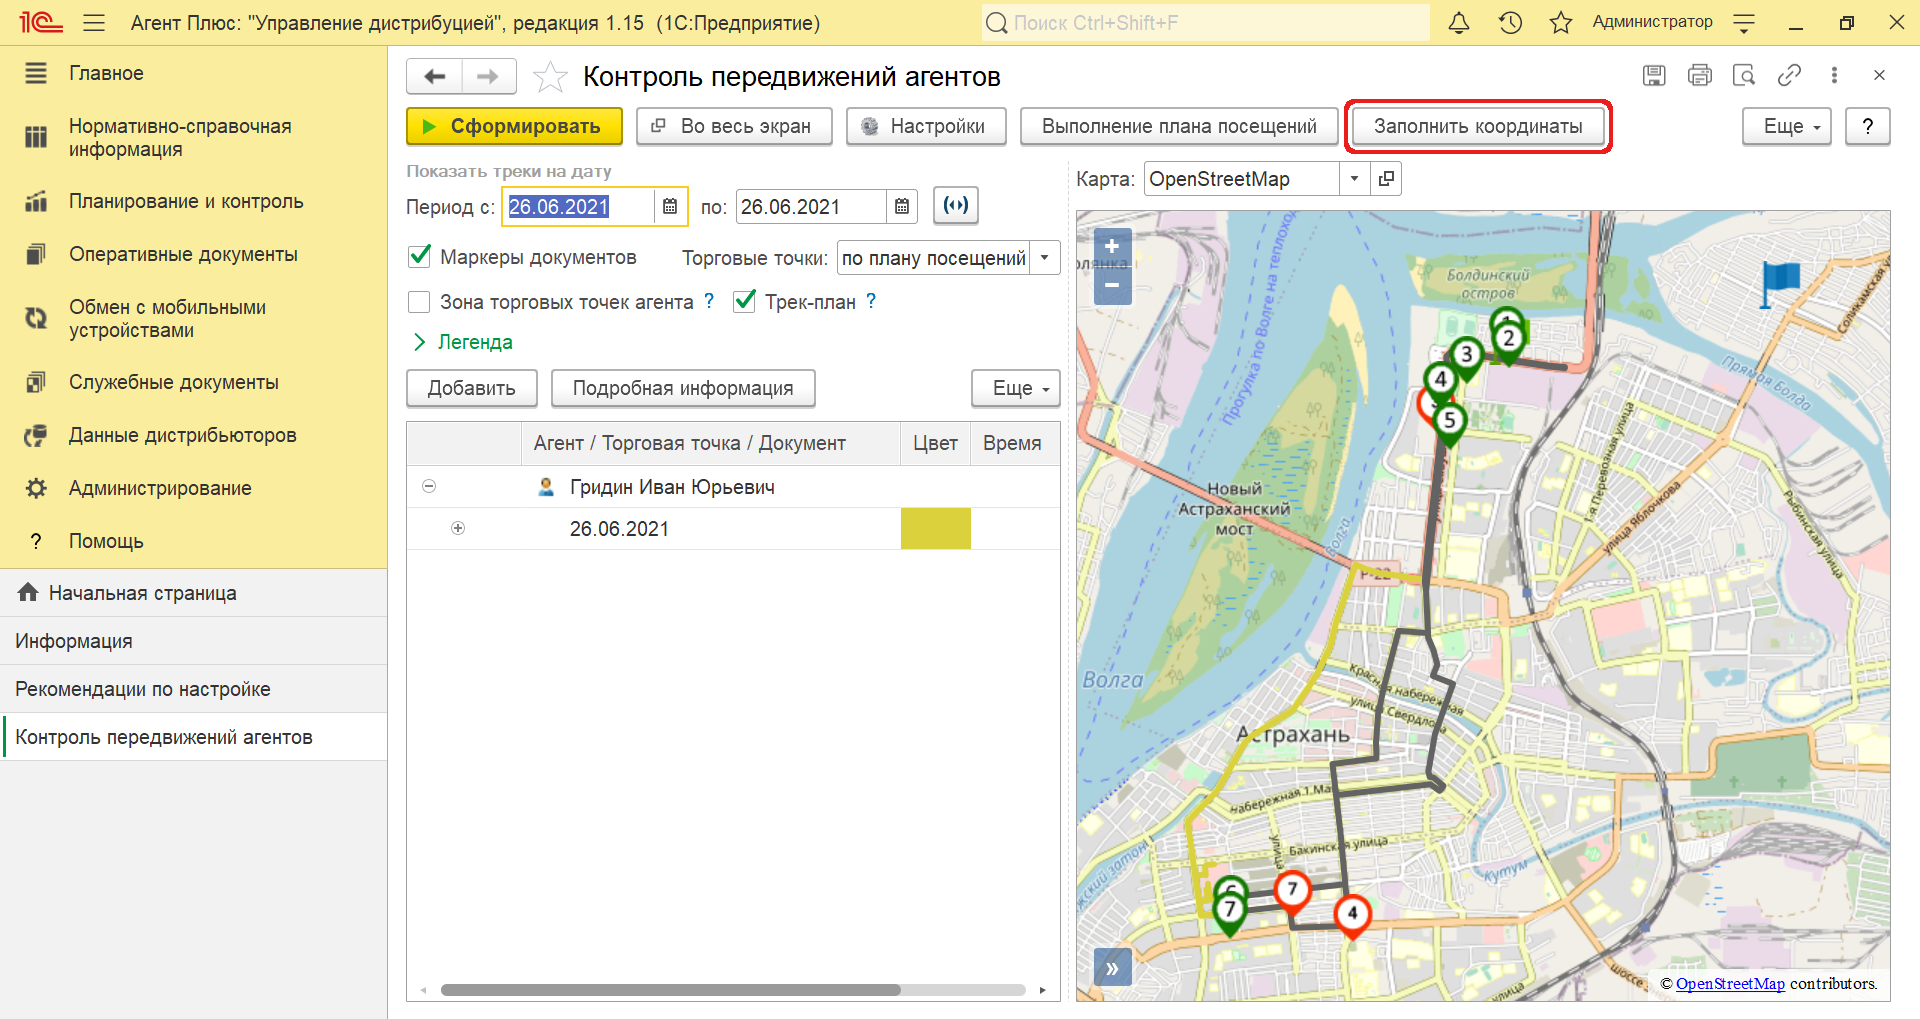
Task: Click green marker 3 on the map
Action: pos(1466,358)
